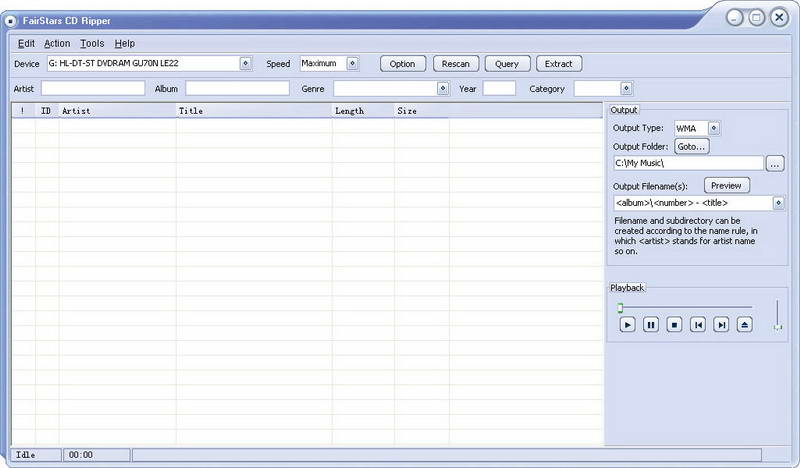Screen dimensions: 800x468
Task: Expand the Speed dropdown
Action: (x=353, y=63)
